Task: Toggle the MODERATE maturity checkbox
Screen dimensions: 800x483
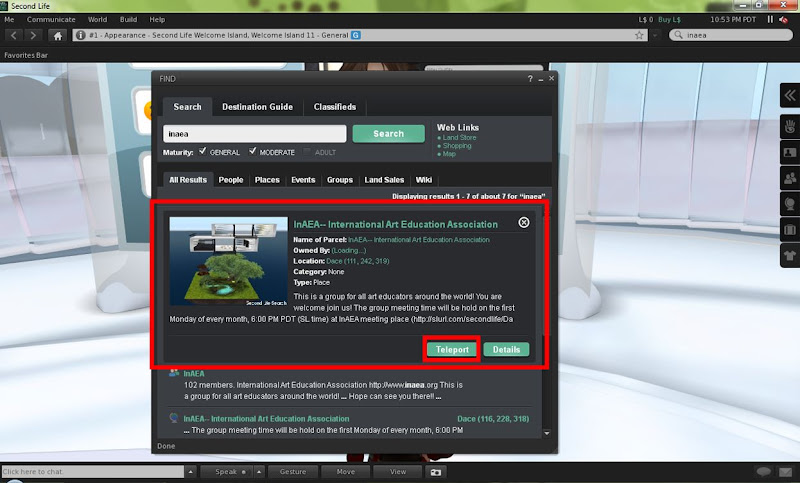Action: (253, 151)
